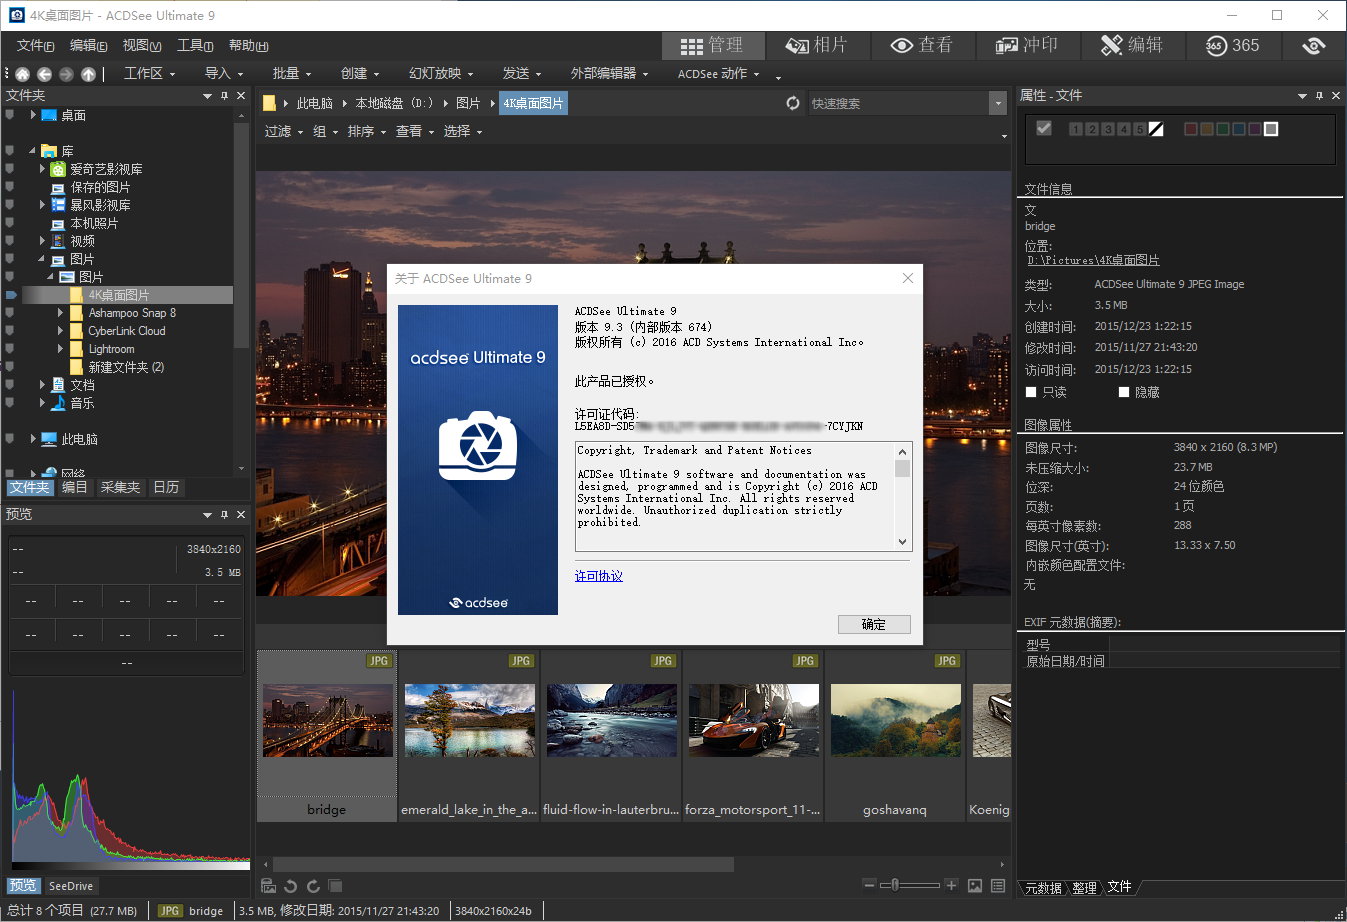Switch to Manage mode (管理)
The height and width of the screenshot is (922, 1347).
(x=713, y=45)
